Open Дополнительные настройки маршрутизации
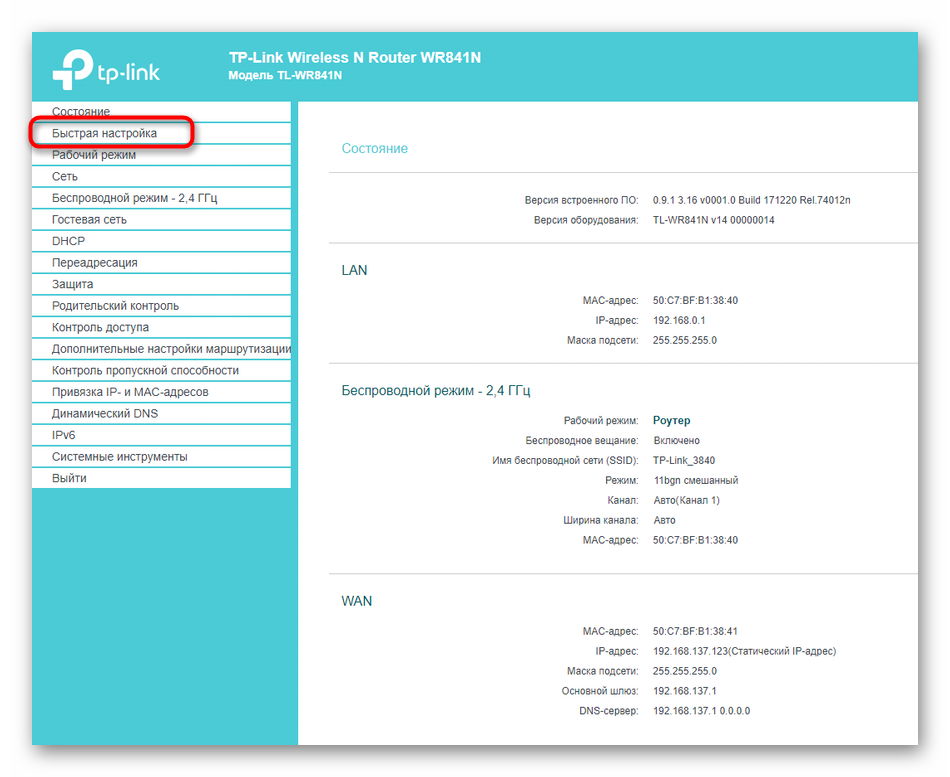 click(x=171, y=349)
